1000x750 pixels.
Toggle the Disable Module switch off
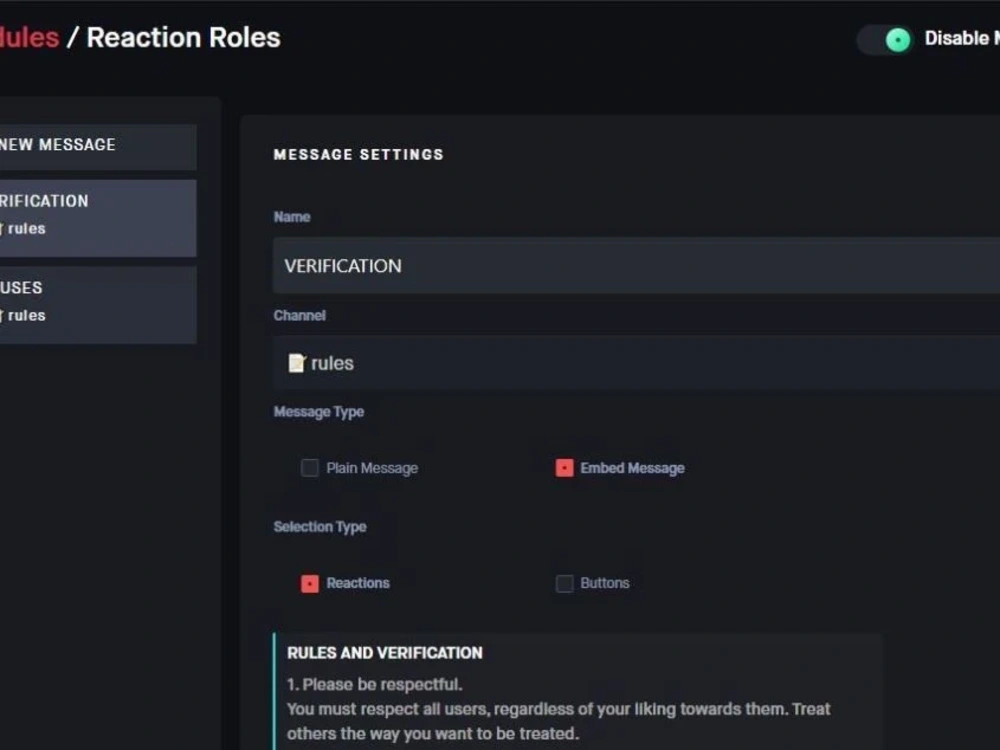point(885,39)
